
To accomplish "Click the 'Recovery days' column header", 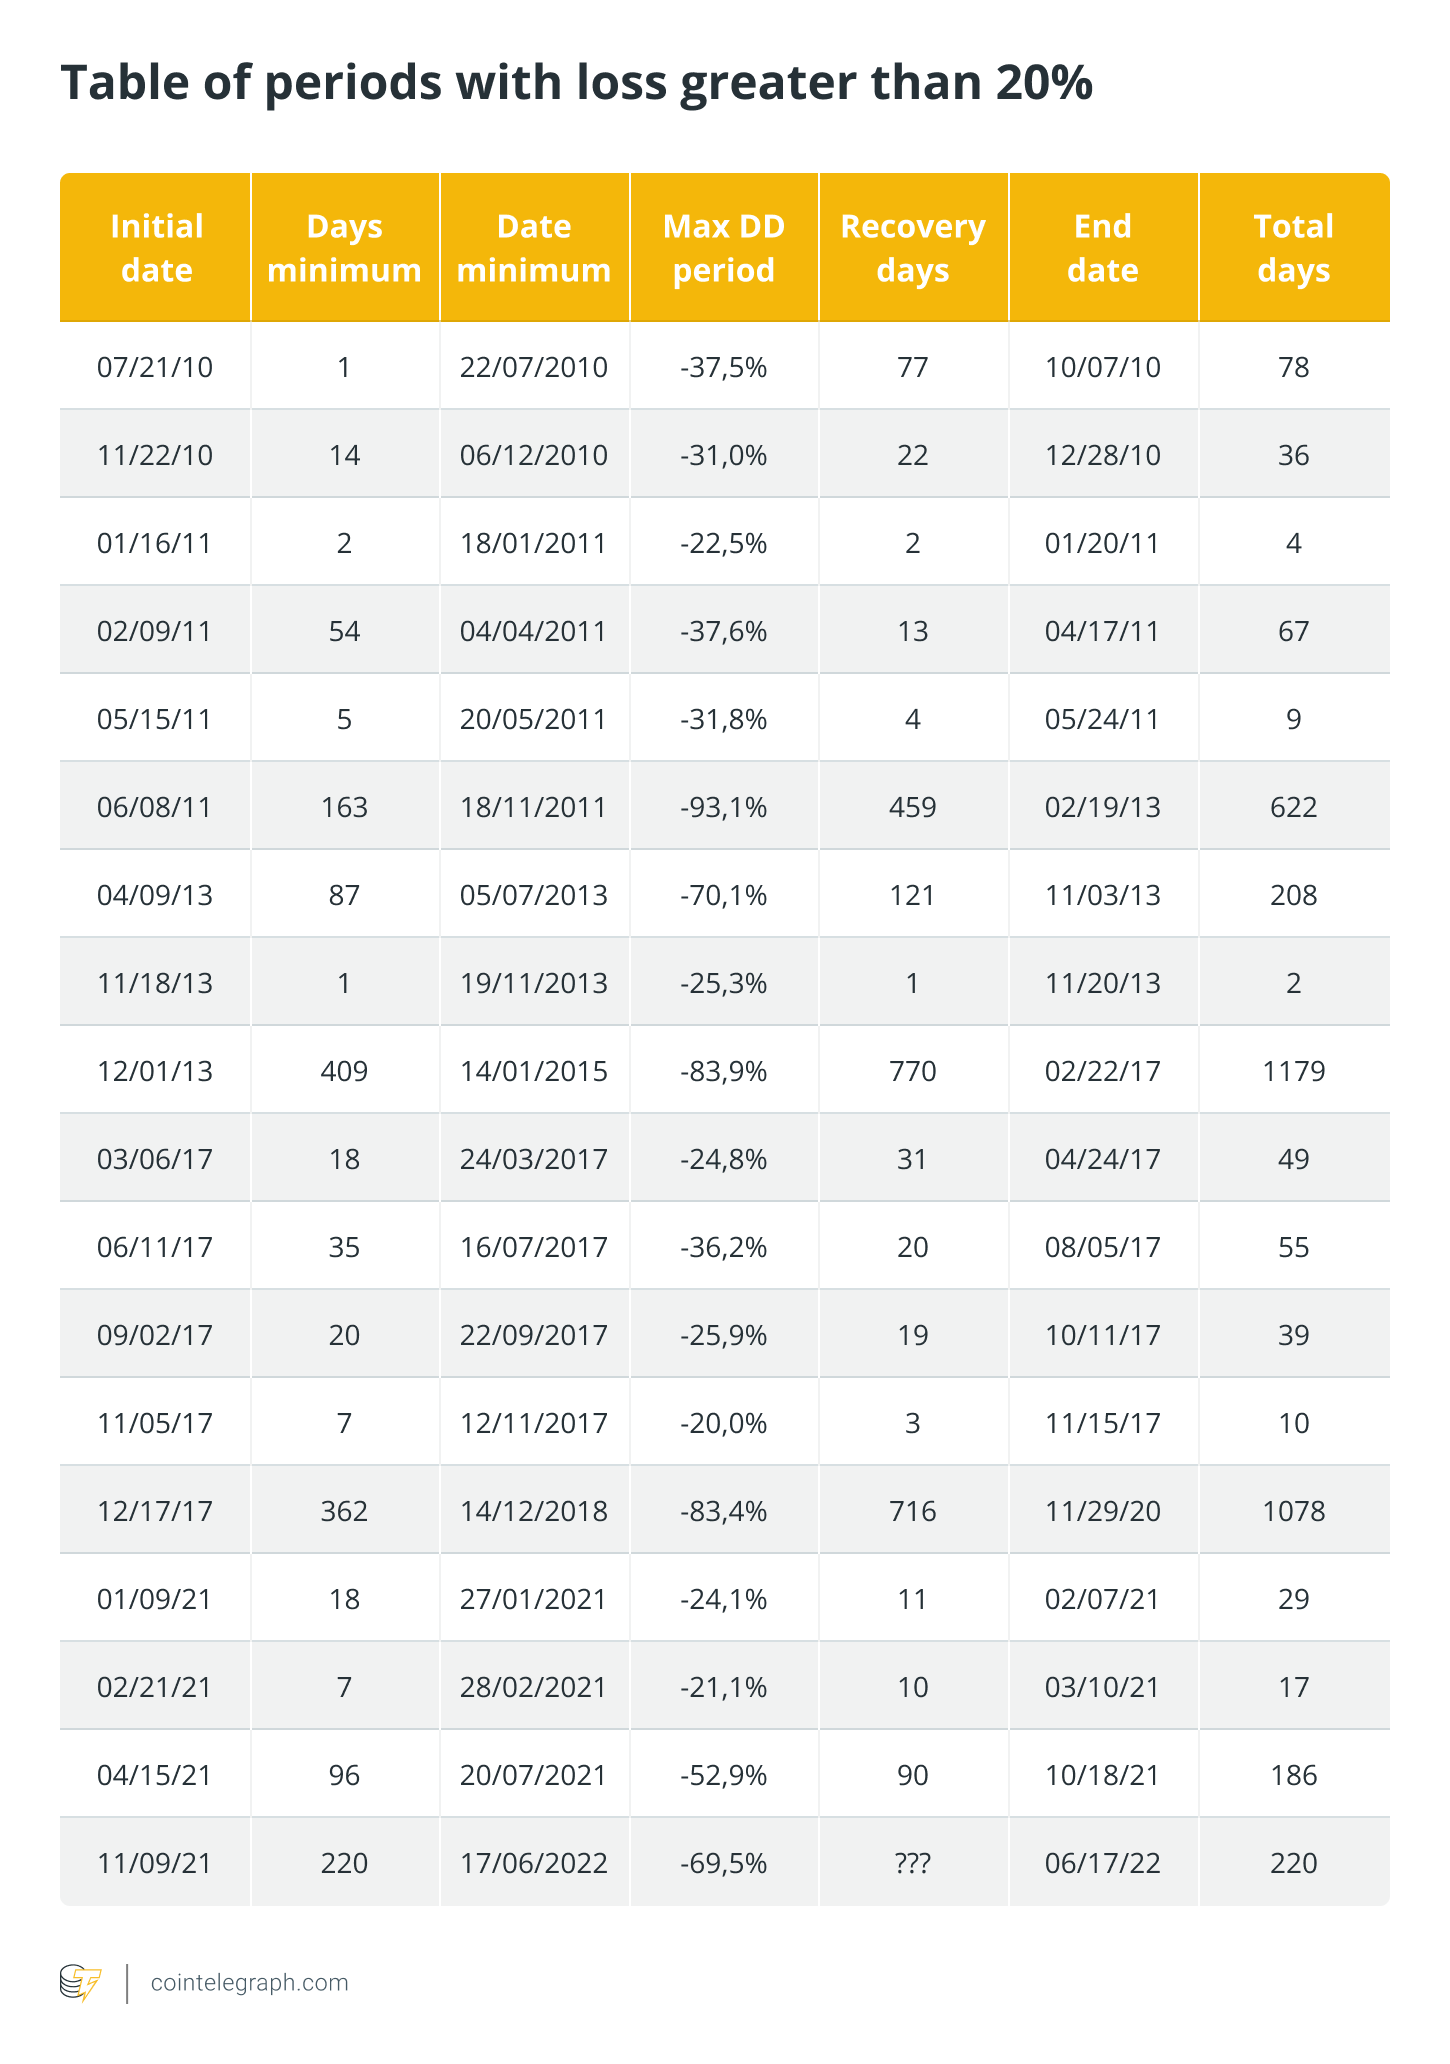I will (x=913, y=248).
